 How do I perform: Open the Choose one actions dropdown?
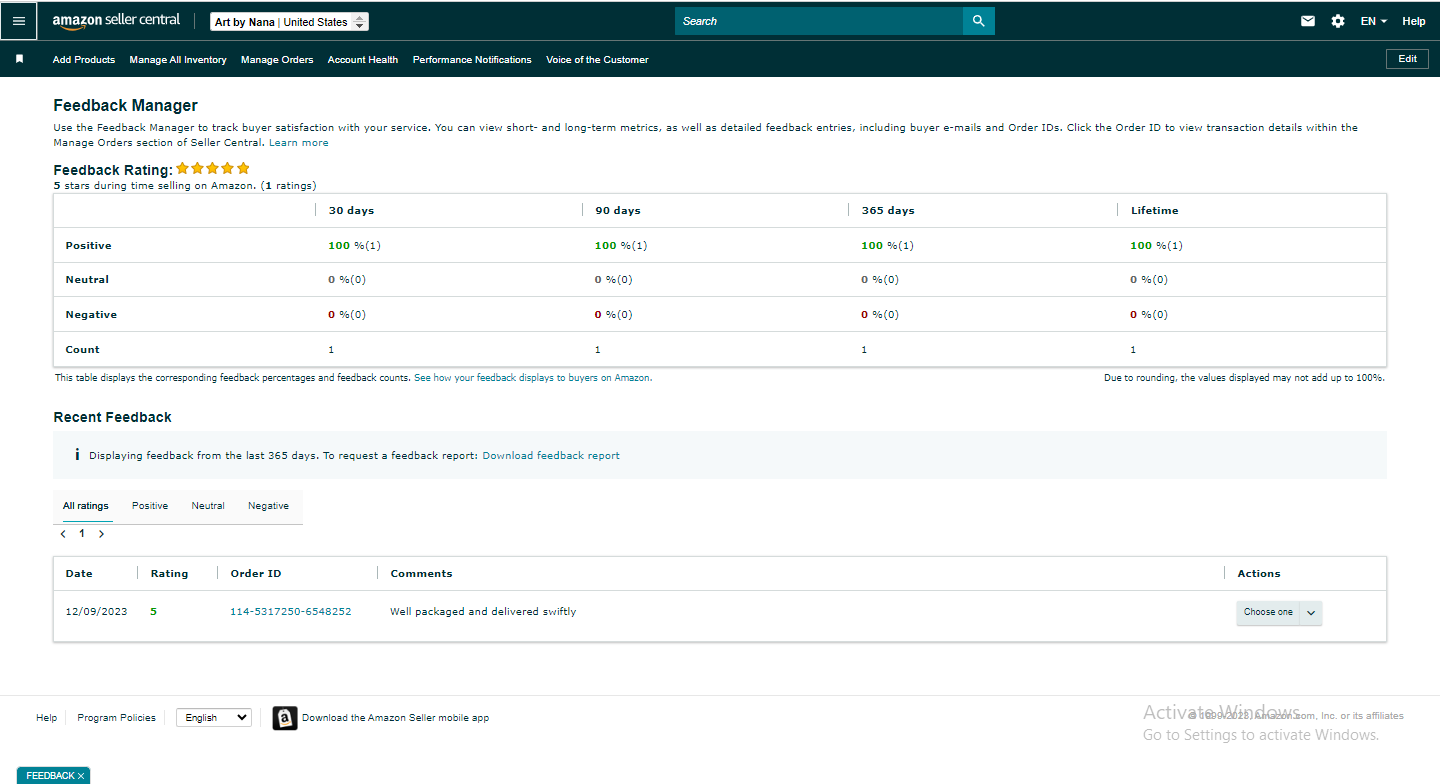[x=1279, y=612]
